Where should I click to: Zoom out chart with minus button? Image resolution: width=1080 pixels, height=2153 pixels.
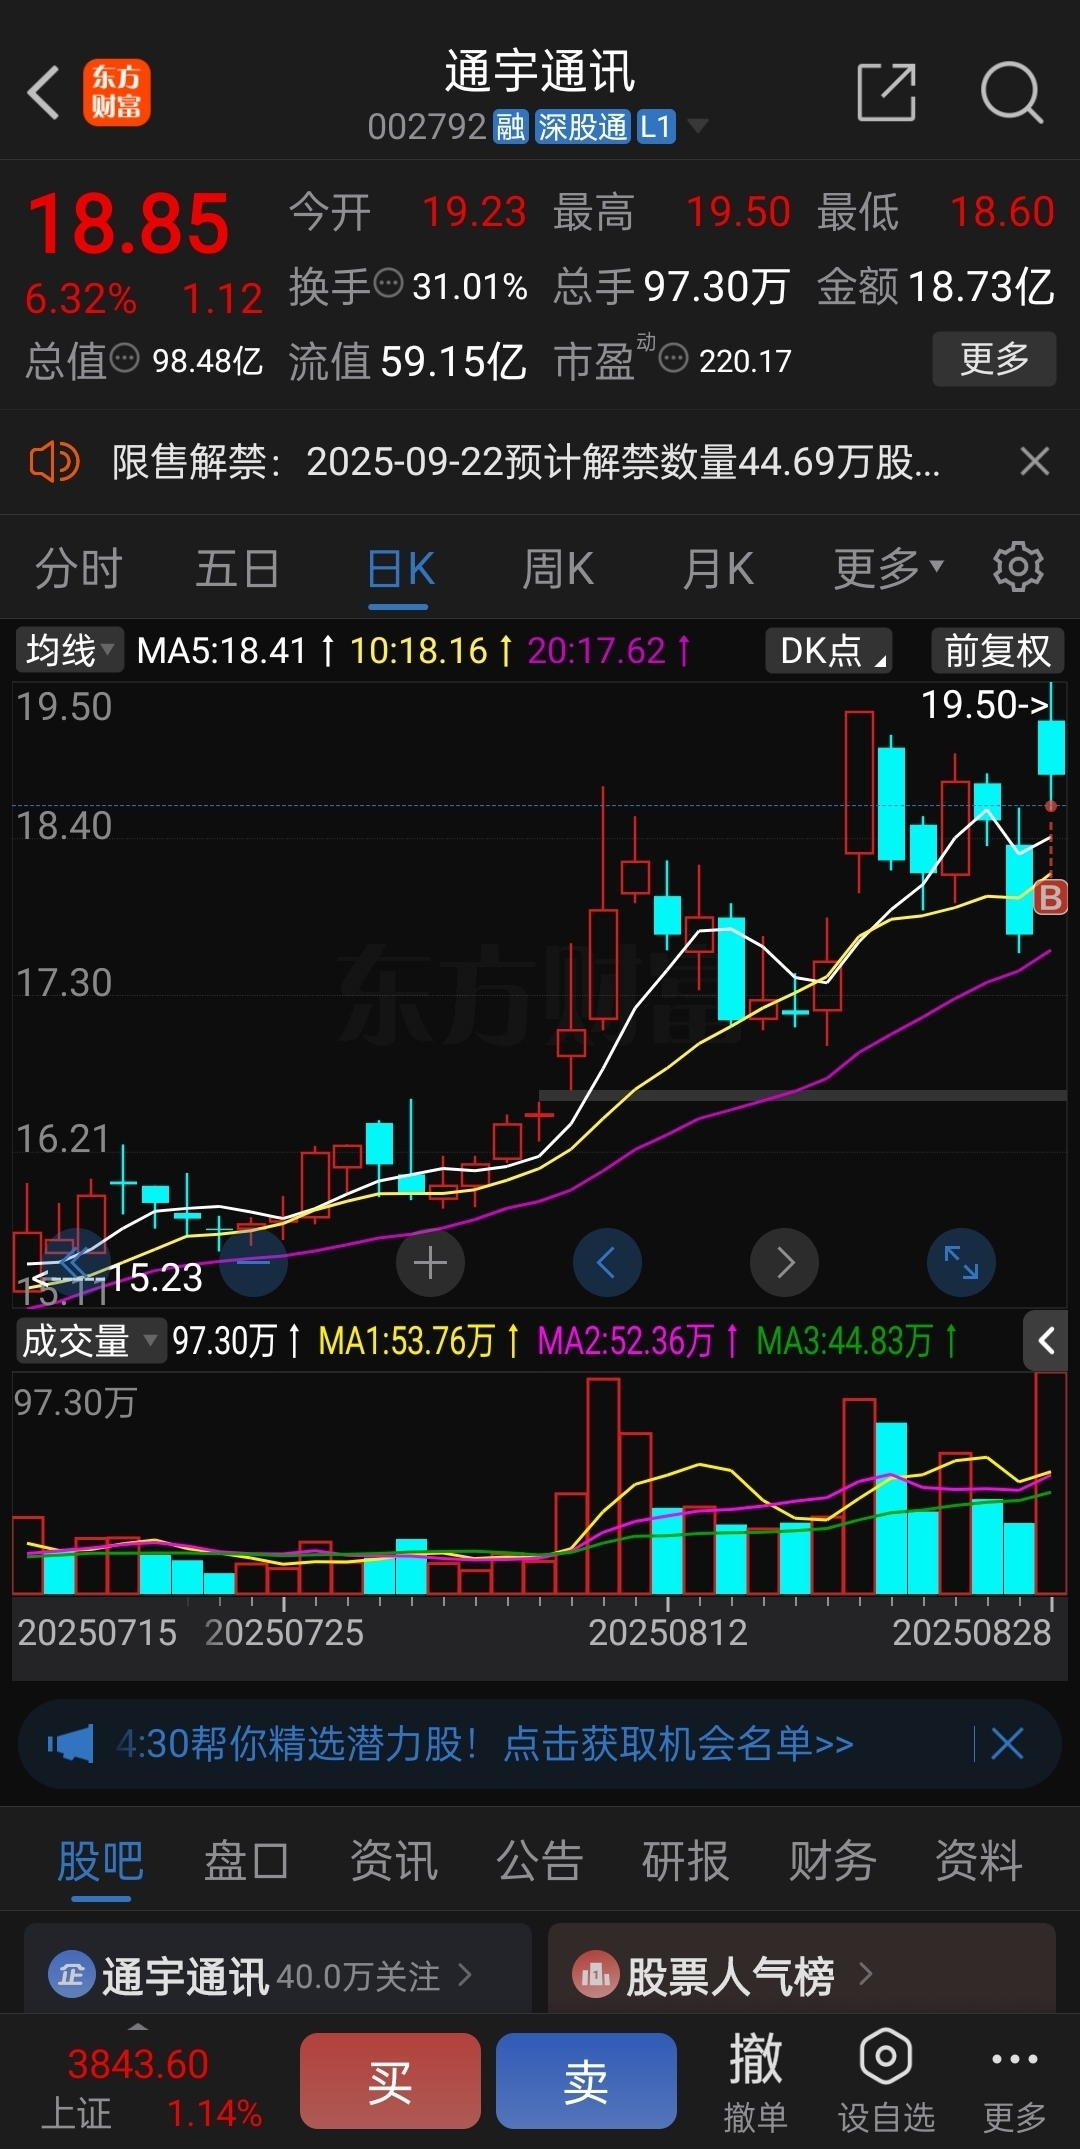[254, 1263]
